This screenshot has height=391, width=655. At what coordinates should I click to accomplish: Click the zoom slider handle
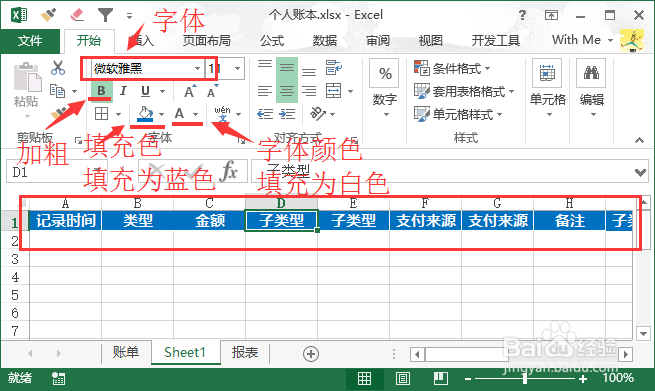point(525,379)
